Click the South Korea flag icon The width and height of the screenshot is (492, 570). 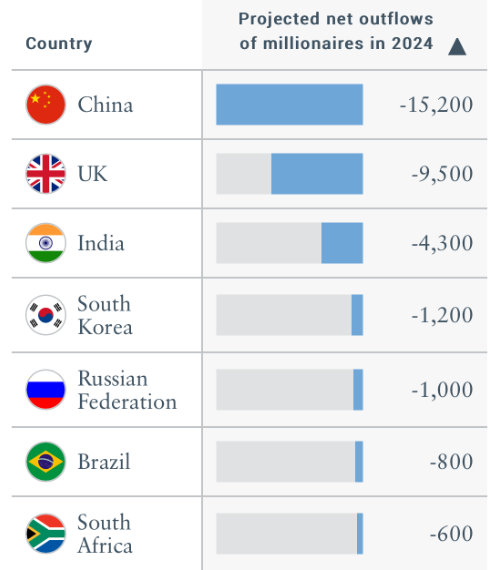coord(46,315)
